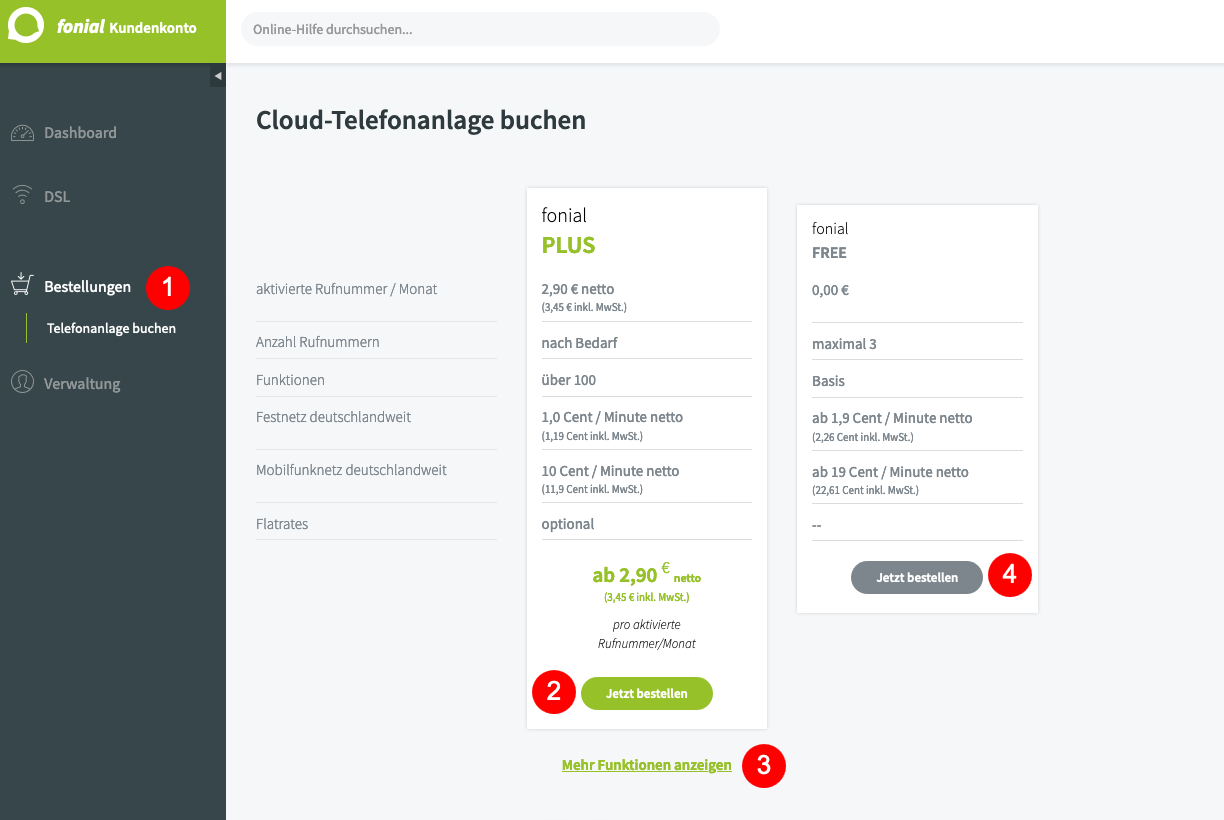Click the 'Festnetz deutschlandweit' row label
Screen dimensions: 1224x820
tap(333, 417)
